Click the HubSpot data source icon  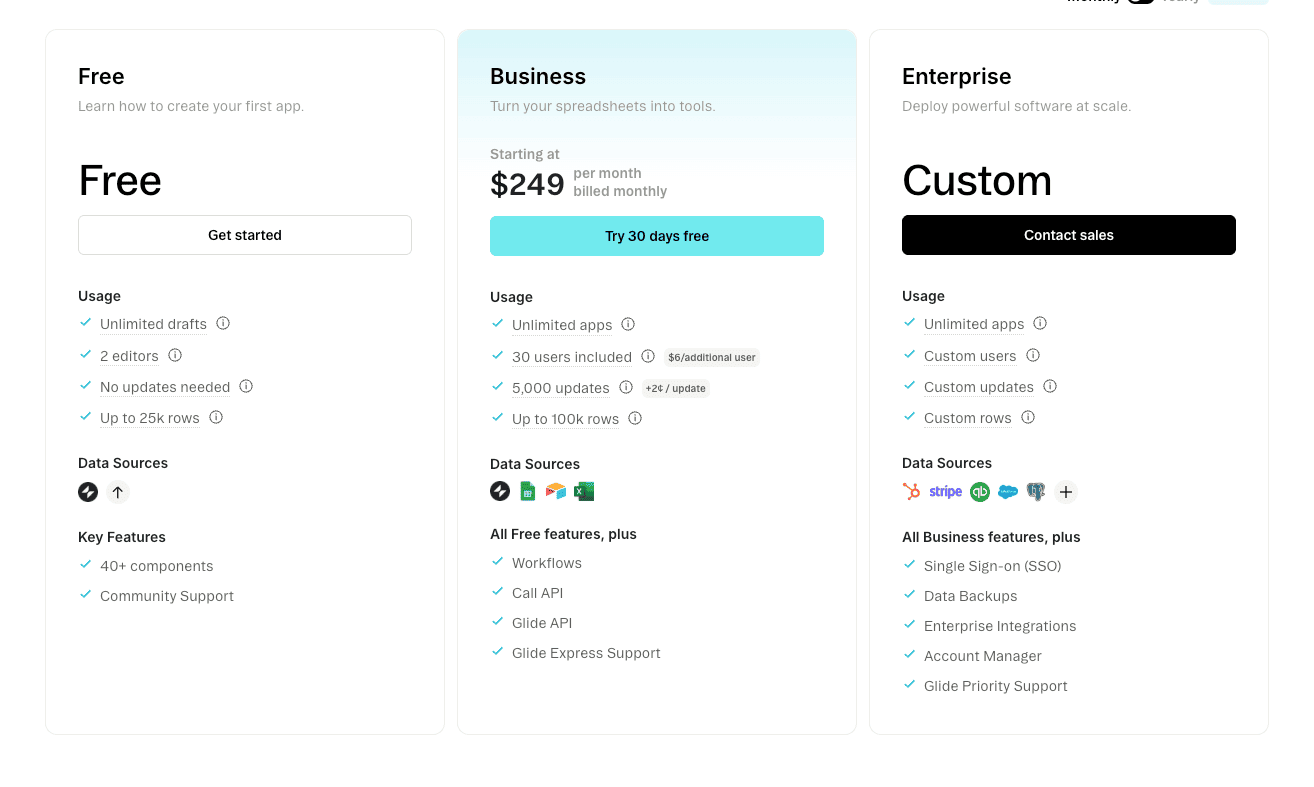point(911,491)
